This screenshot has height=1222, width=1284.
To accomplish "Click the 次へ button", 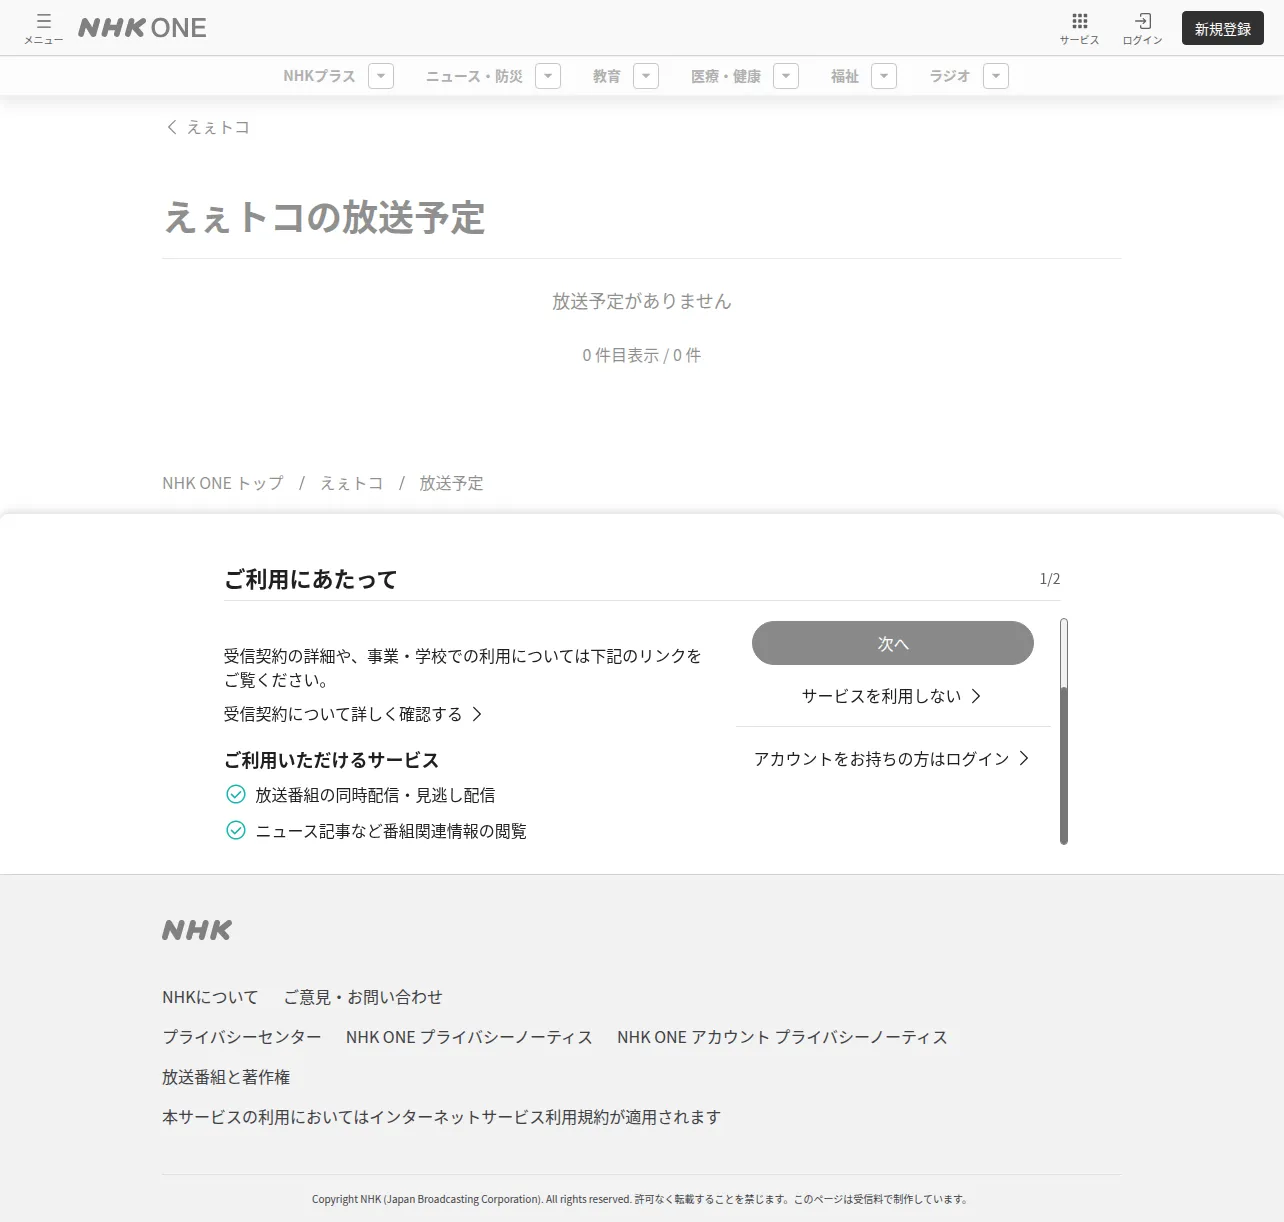I will point(893,643).
